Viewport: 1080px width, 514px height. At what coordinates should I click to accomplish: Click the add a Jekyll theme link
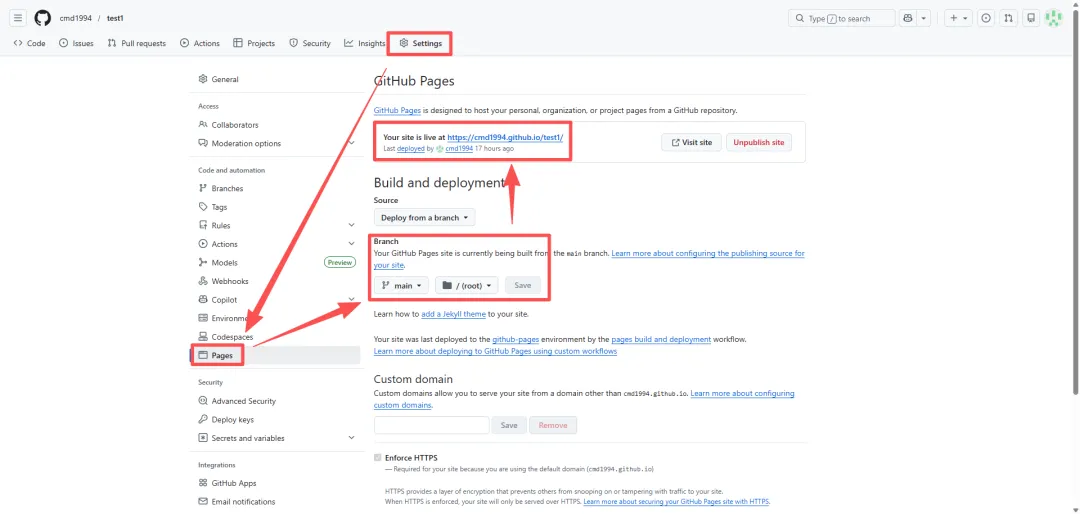(x=454, y=314)
